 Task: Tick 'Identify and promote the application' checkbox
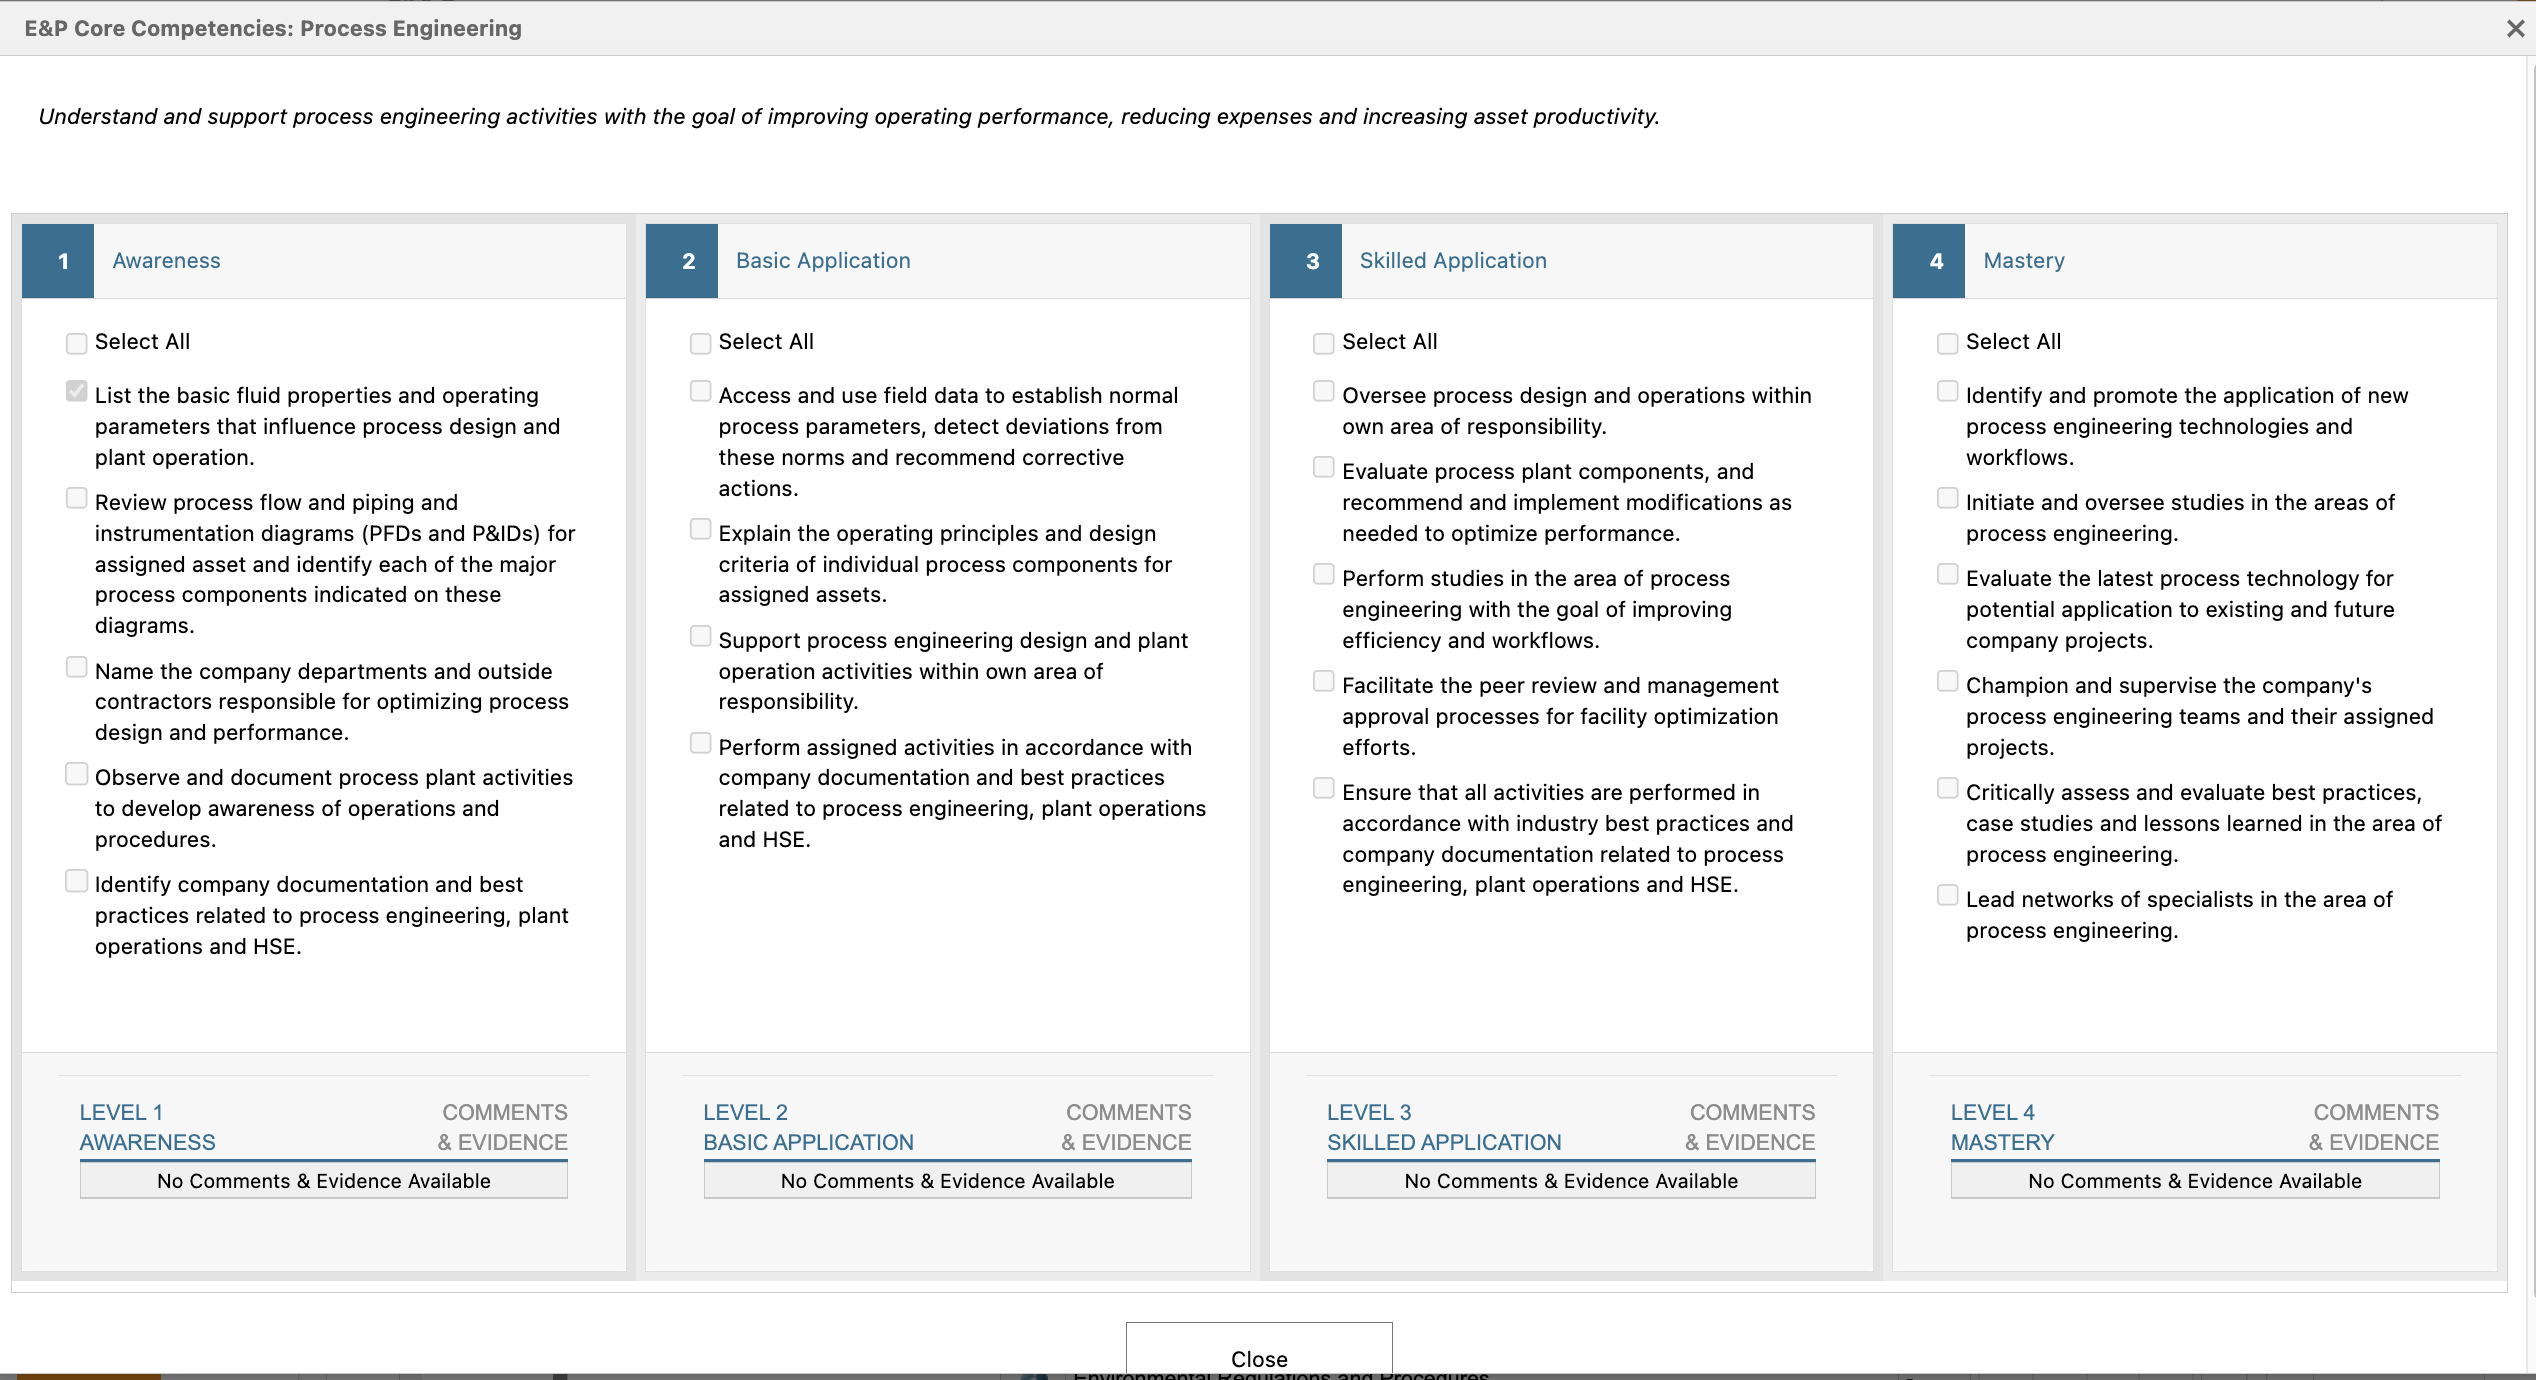pos(1948,391)
